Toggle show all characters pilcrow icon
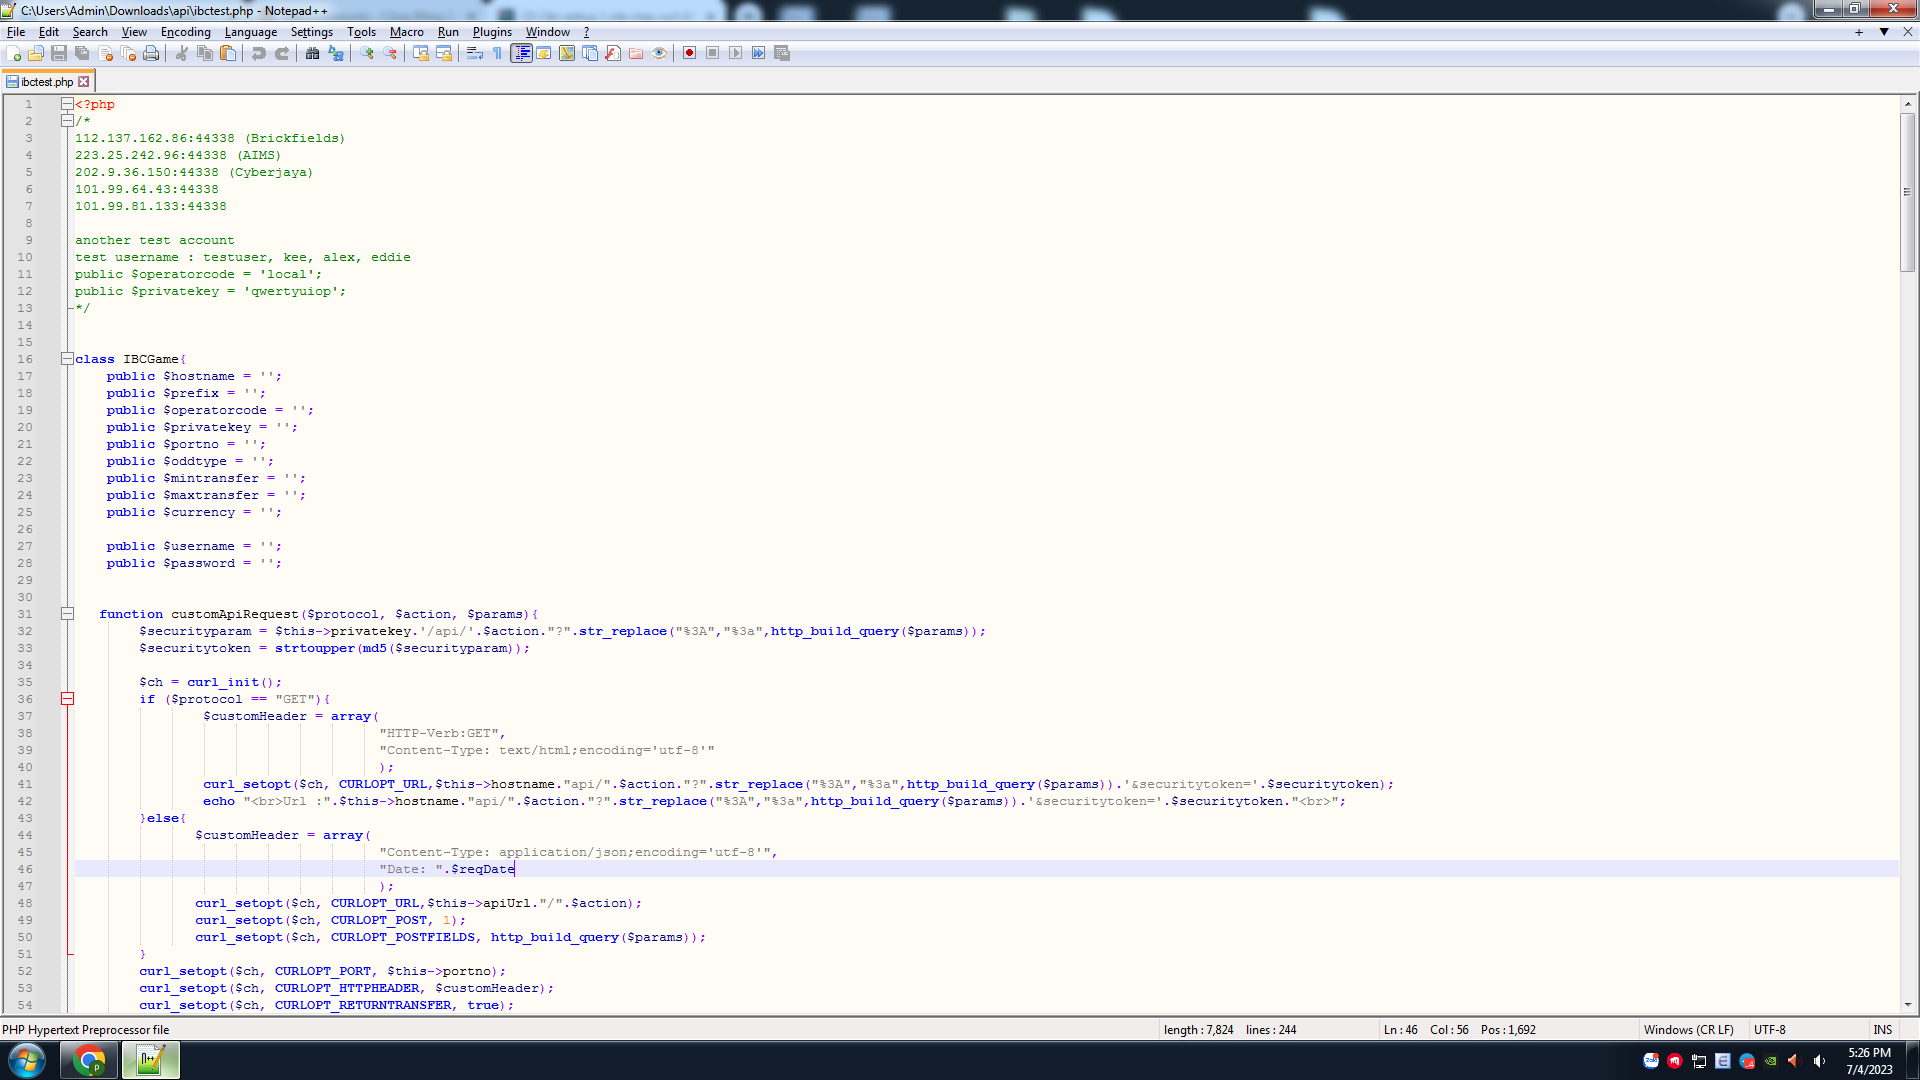The width and height of the screenshot is (1920, 1080). 498,53
